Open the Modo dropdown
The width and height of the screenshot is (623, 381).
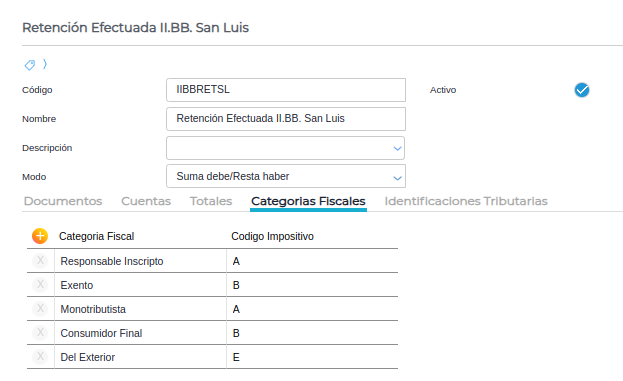pos(286,176)
